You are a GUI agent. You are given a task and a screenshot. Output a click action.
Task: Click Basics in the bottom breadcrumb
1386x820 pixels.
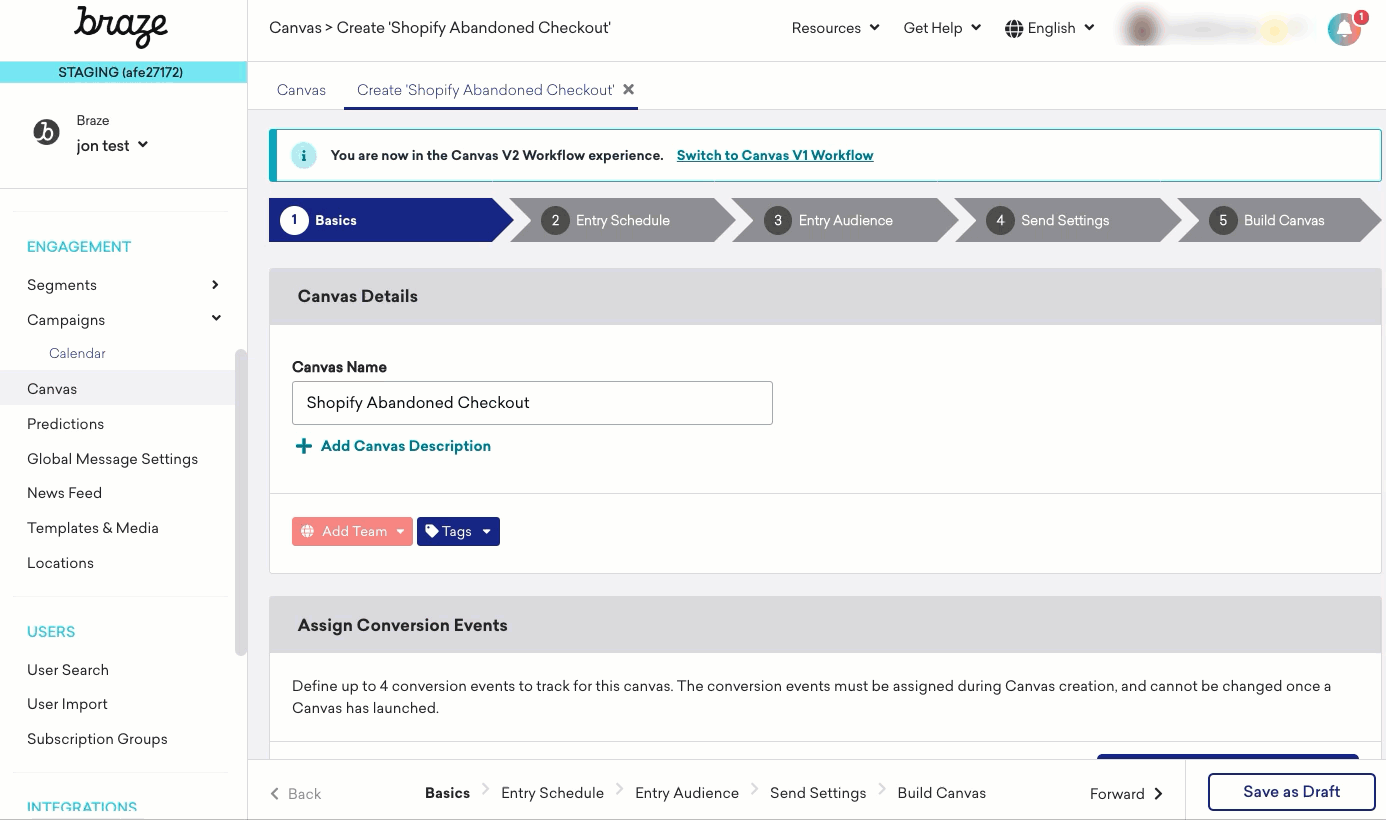pyautogui.click(x=447, y=793)
